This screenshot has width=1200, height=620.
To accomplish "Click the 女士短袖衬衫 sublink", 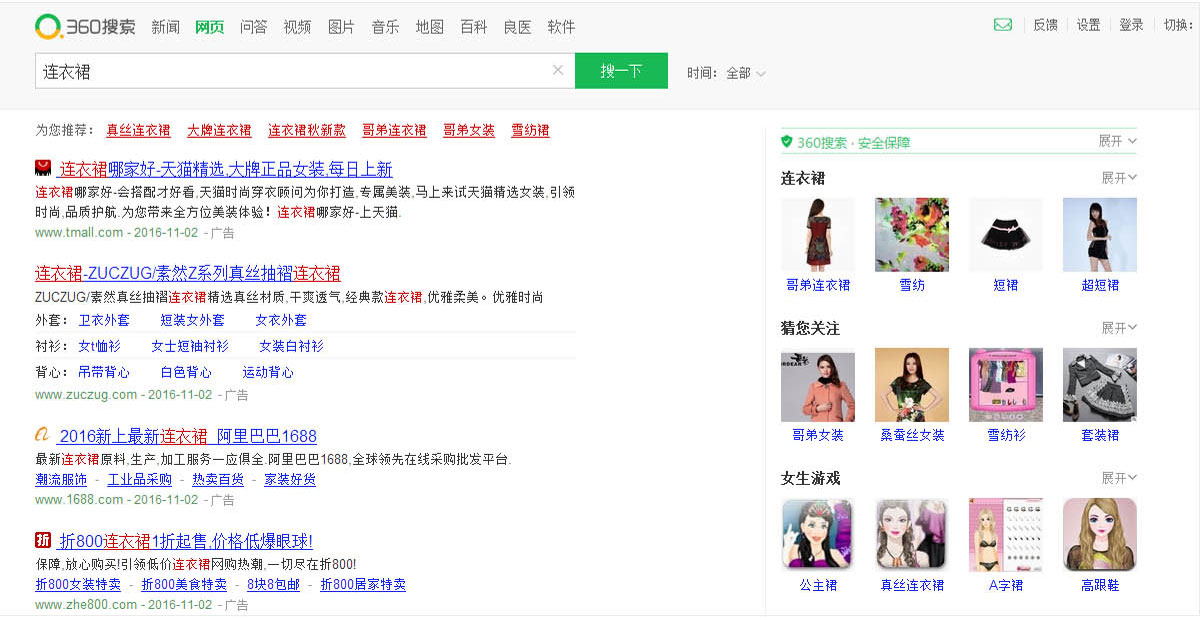I will [x=190, y=346].
